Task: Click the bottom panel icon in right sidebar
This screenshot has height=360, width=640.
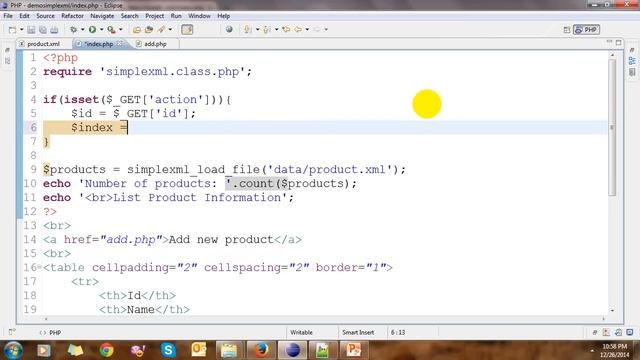Action: [x=632, y=72]
